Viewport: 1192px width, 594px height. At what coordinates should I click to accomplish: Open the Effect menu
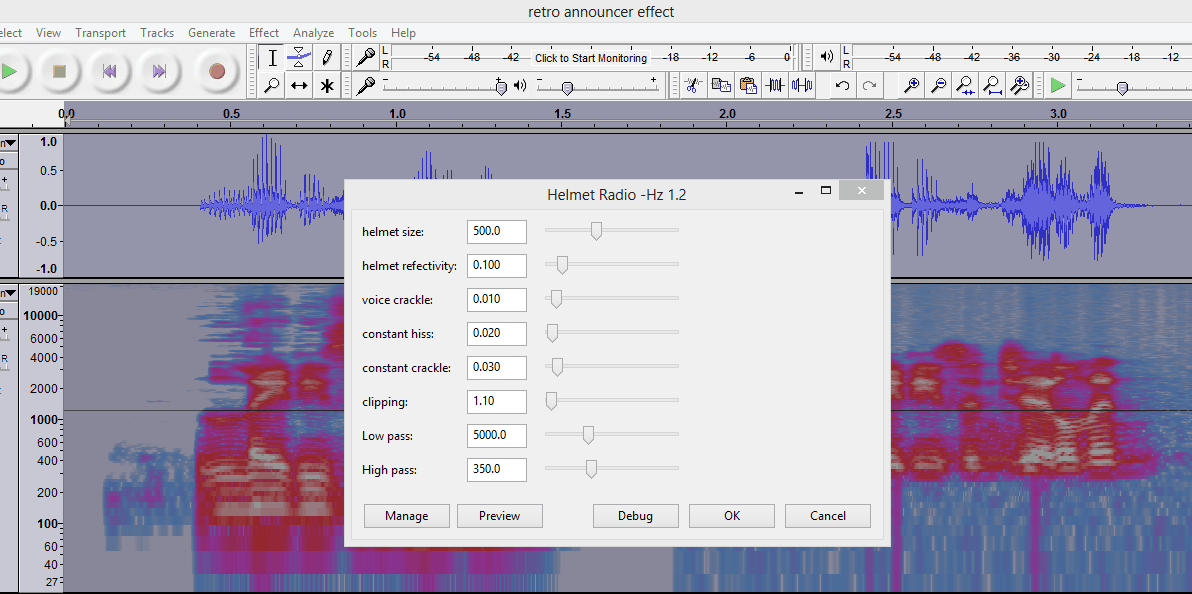264,33
